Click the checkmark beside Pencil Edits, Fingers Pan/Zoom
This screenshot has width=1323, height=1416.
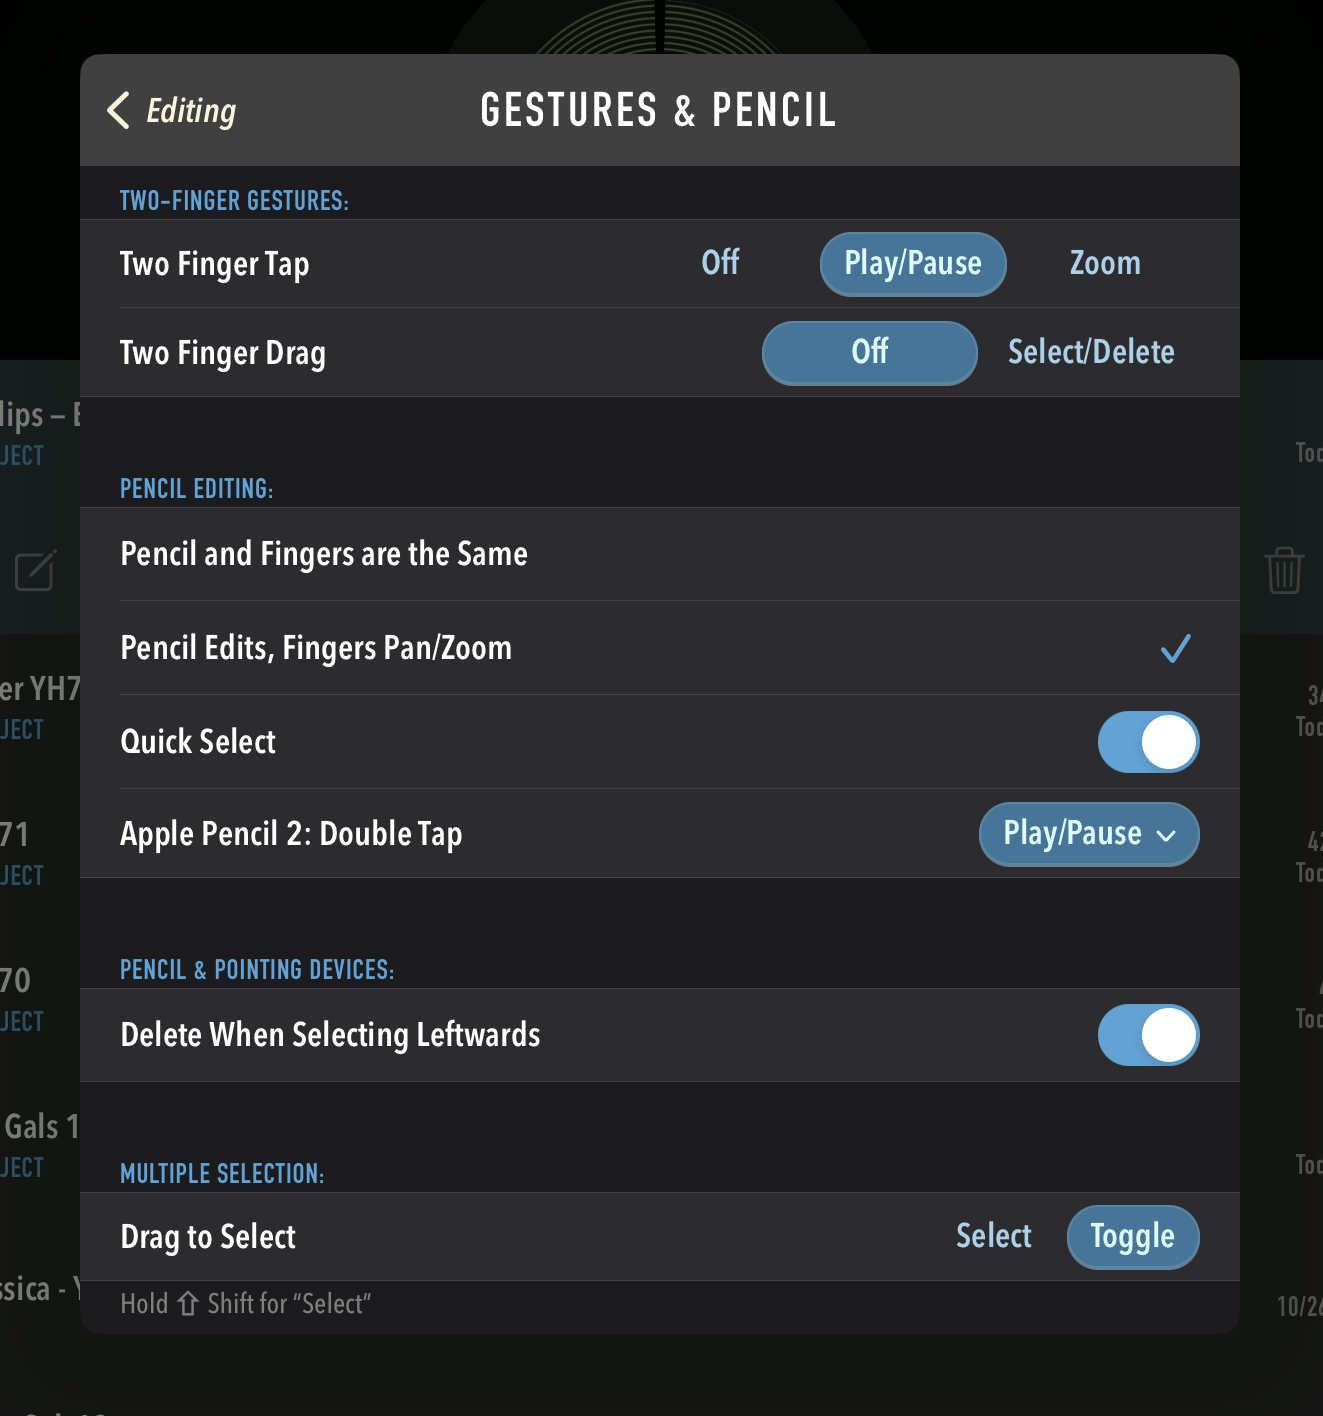pos(1175,649)
